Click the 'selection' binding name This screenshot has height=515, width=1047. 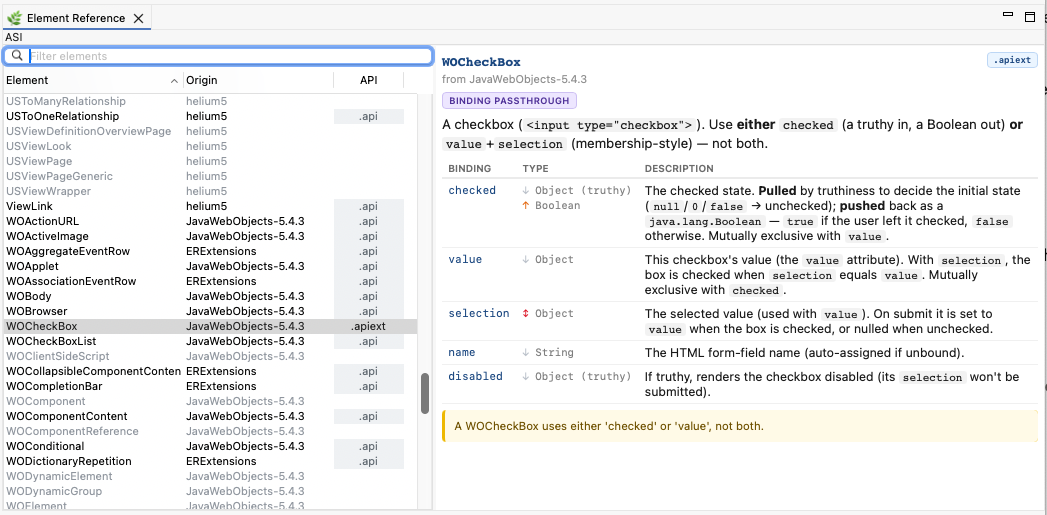(479, 313)
